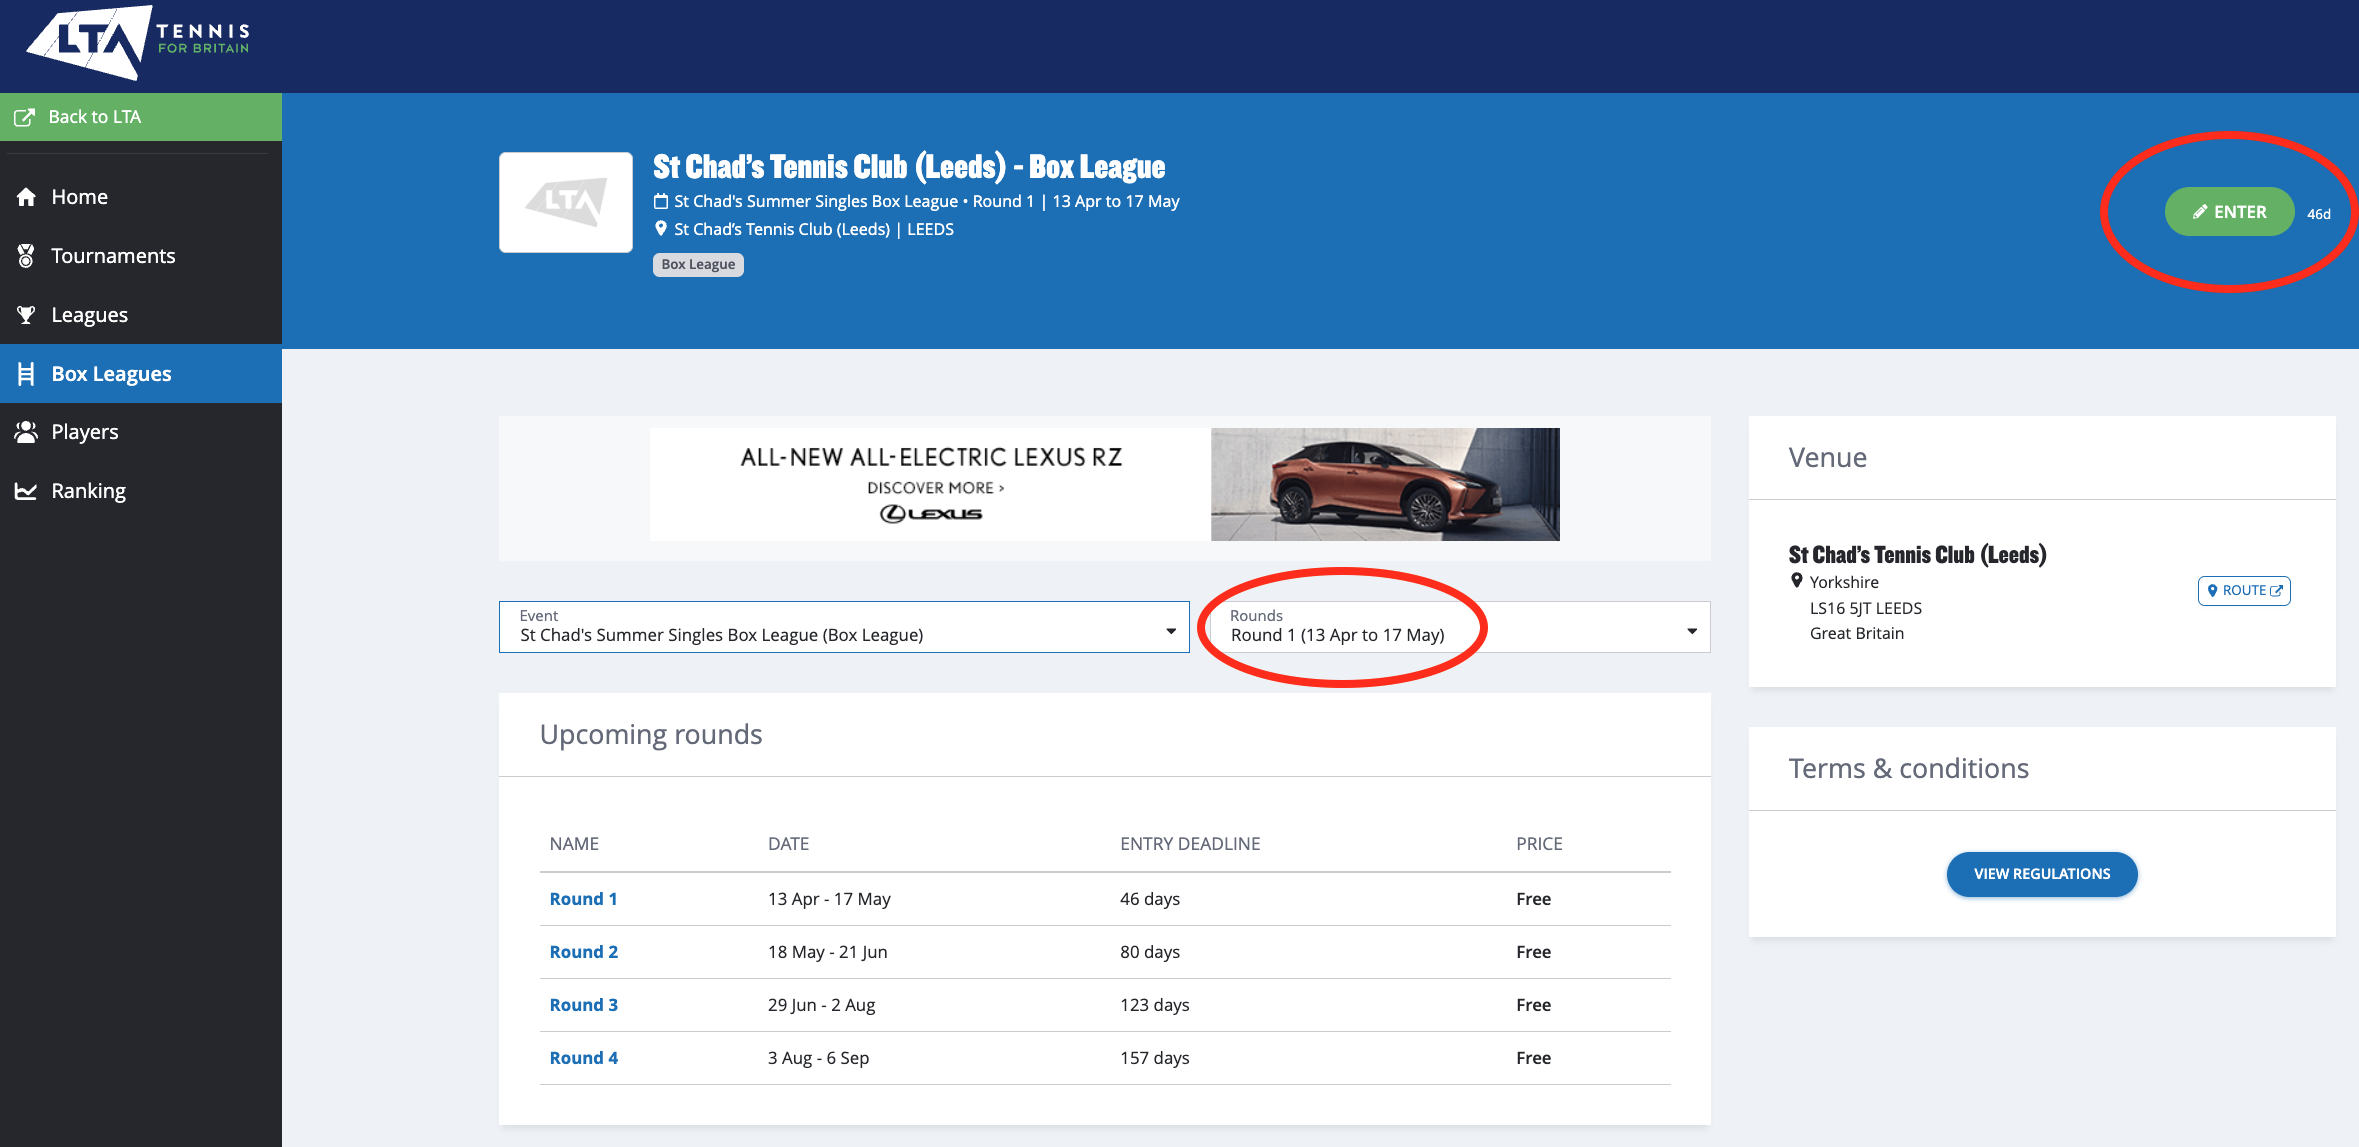Click the Ranking chart icon
The width and height of the screenshot is (2359, 1147).
pyautogui.click(x=26, y=491)
